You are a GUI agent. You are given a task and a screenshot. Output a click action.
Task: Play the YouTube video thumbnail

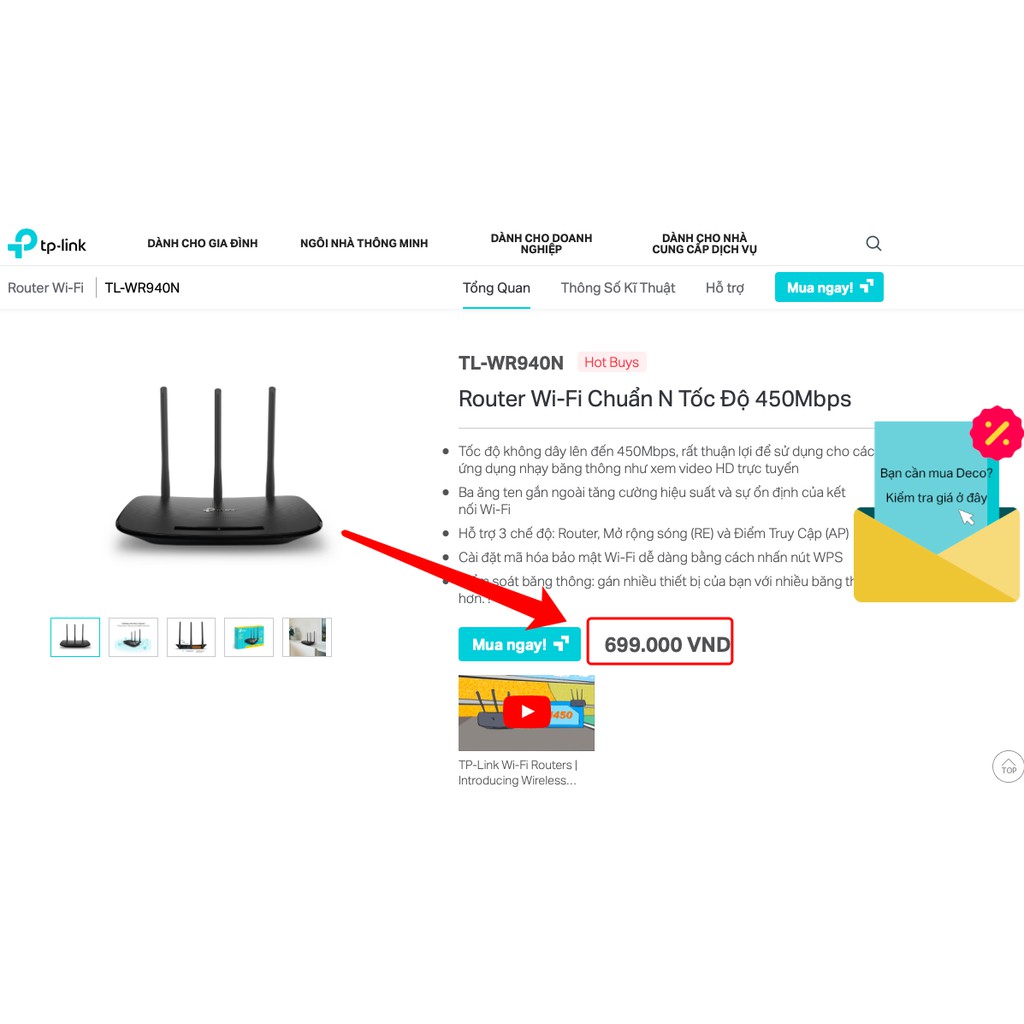click(x=526, y=712)
